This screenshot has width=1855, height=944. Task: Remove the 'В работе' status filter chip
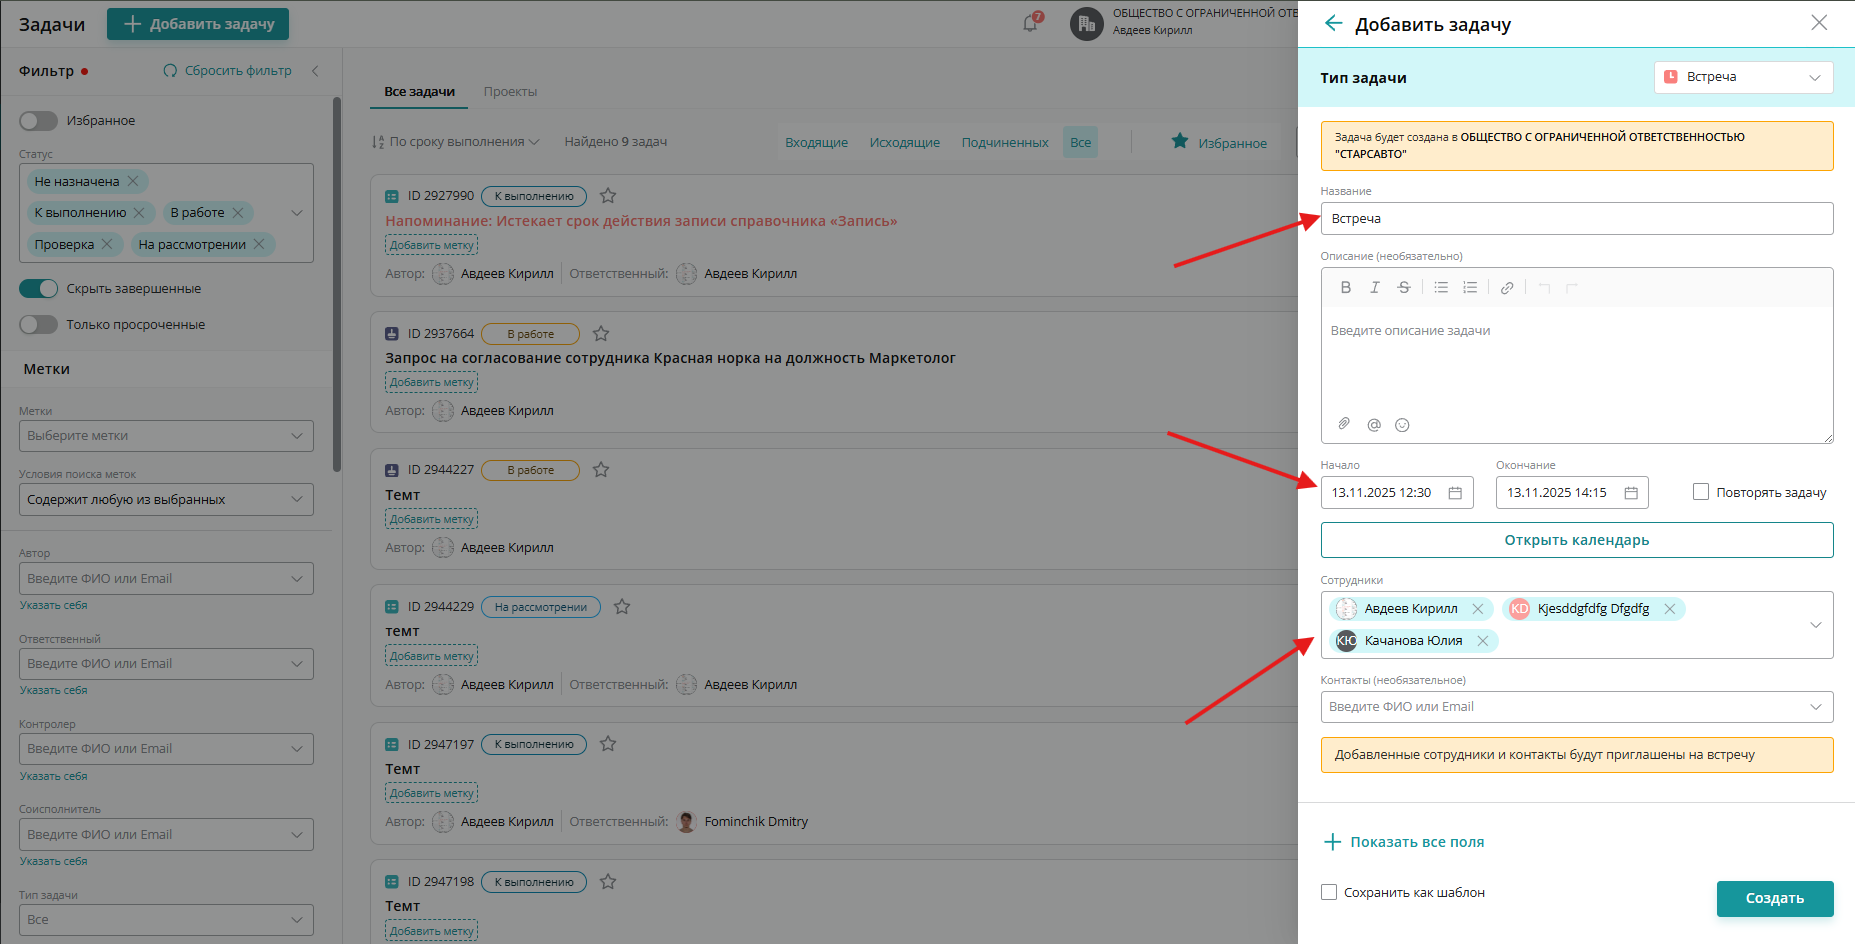(x=238, y=213)
